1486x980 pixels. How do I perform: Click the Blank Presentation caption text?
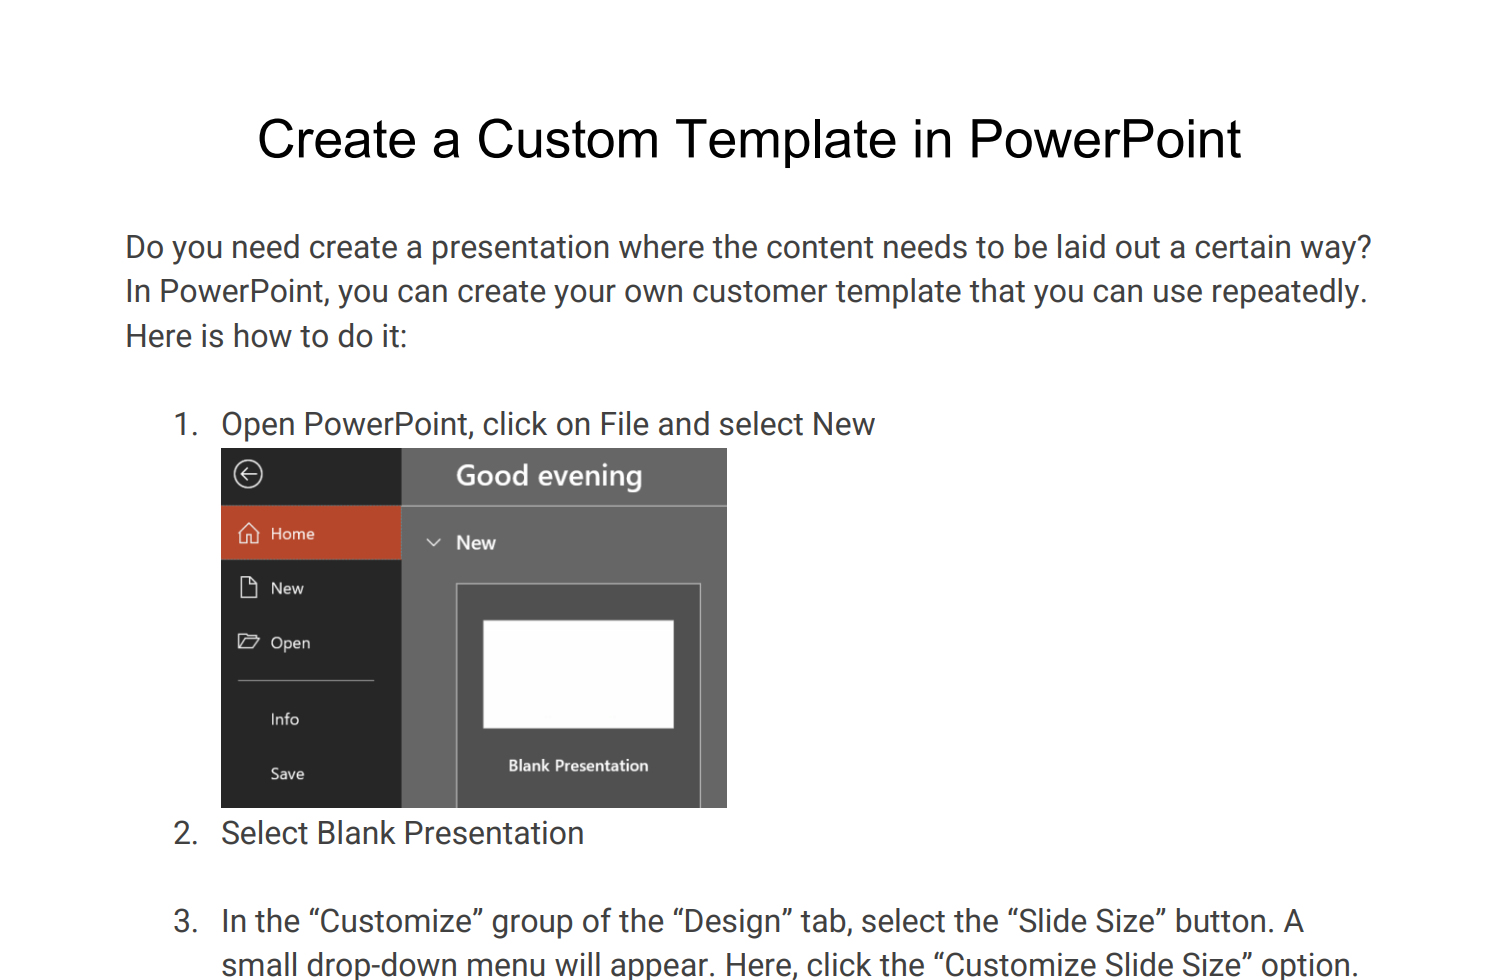(x=578, y=766)
